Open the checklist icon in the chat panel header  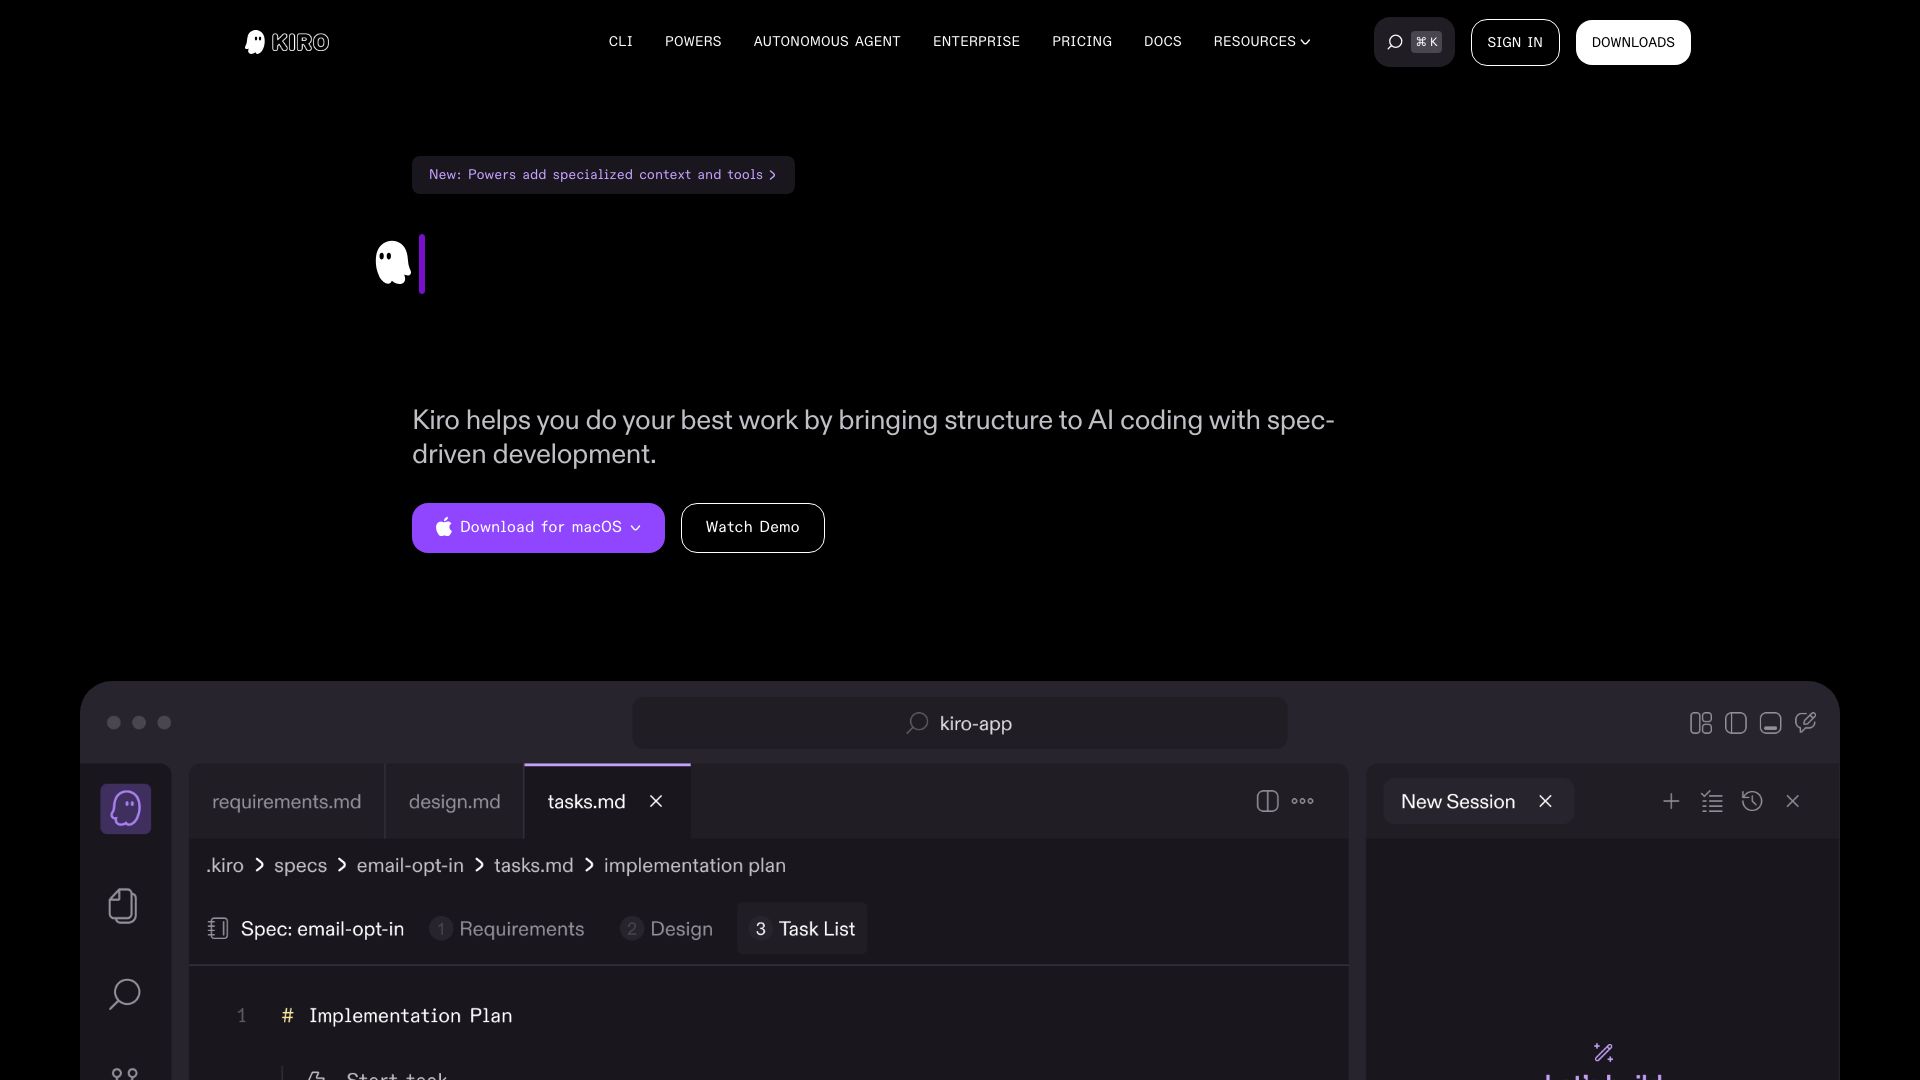tap(1712, 801)
